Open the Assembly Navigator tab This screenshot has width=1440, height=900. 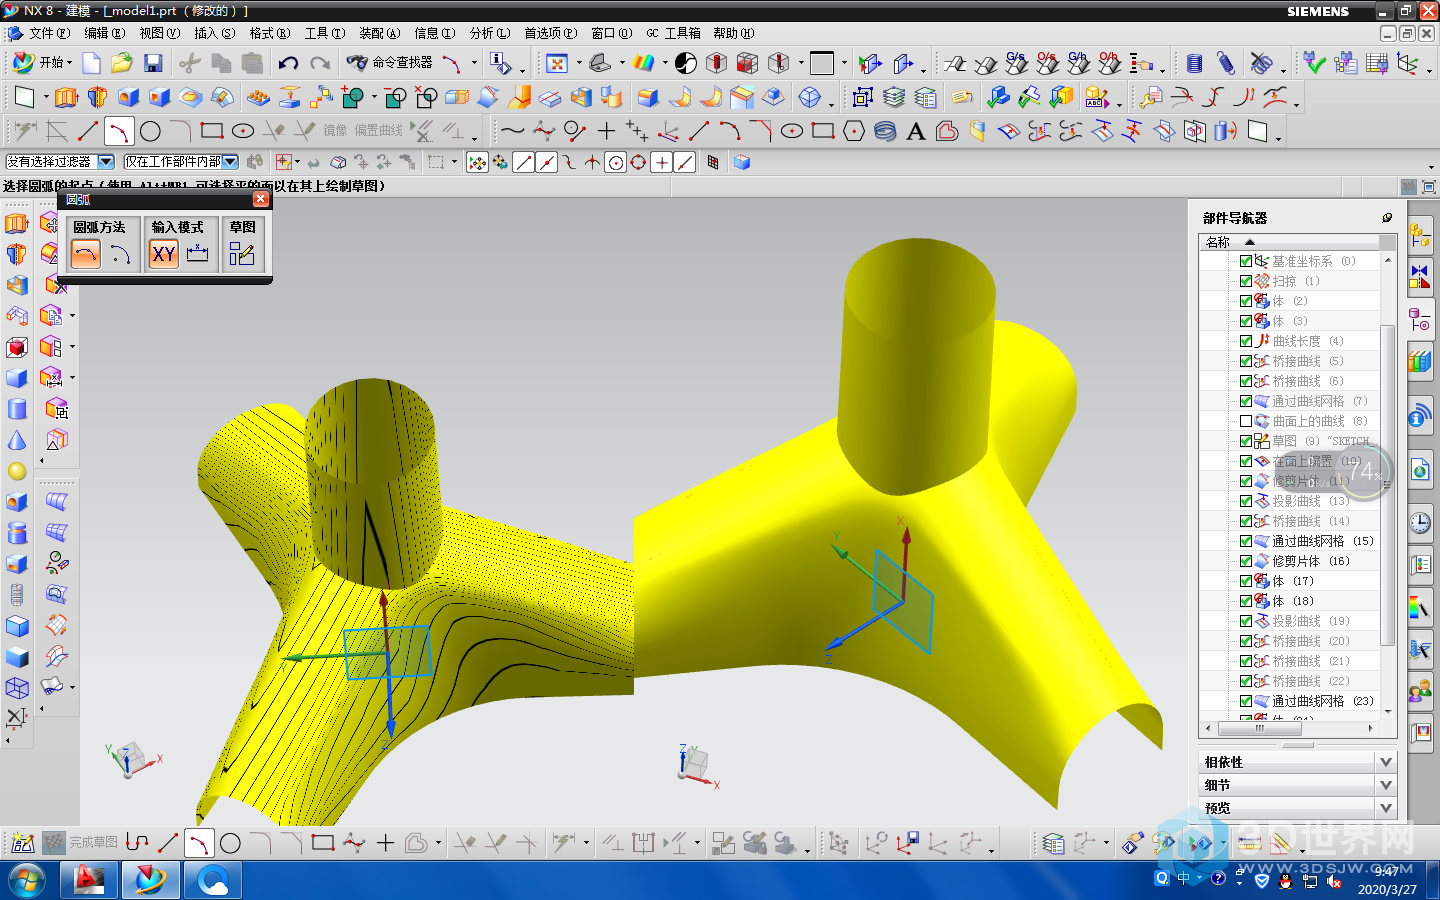click(1420, 236)
